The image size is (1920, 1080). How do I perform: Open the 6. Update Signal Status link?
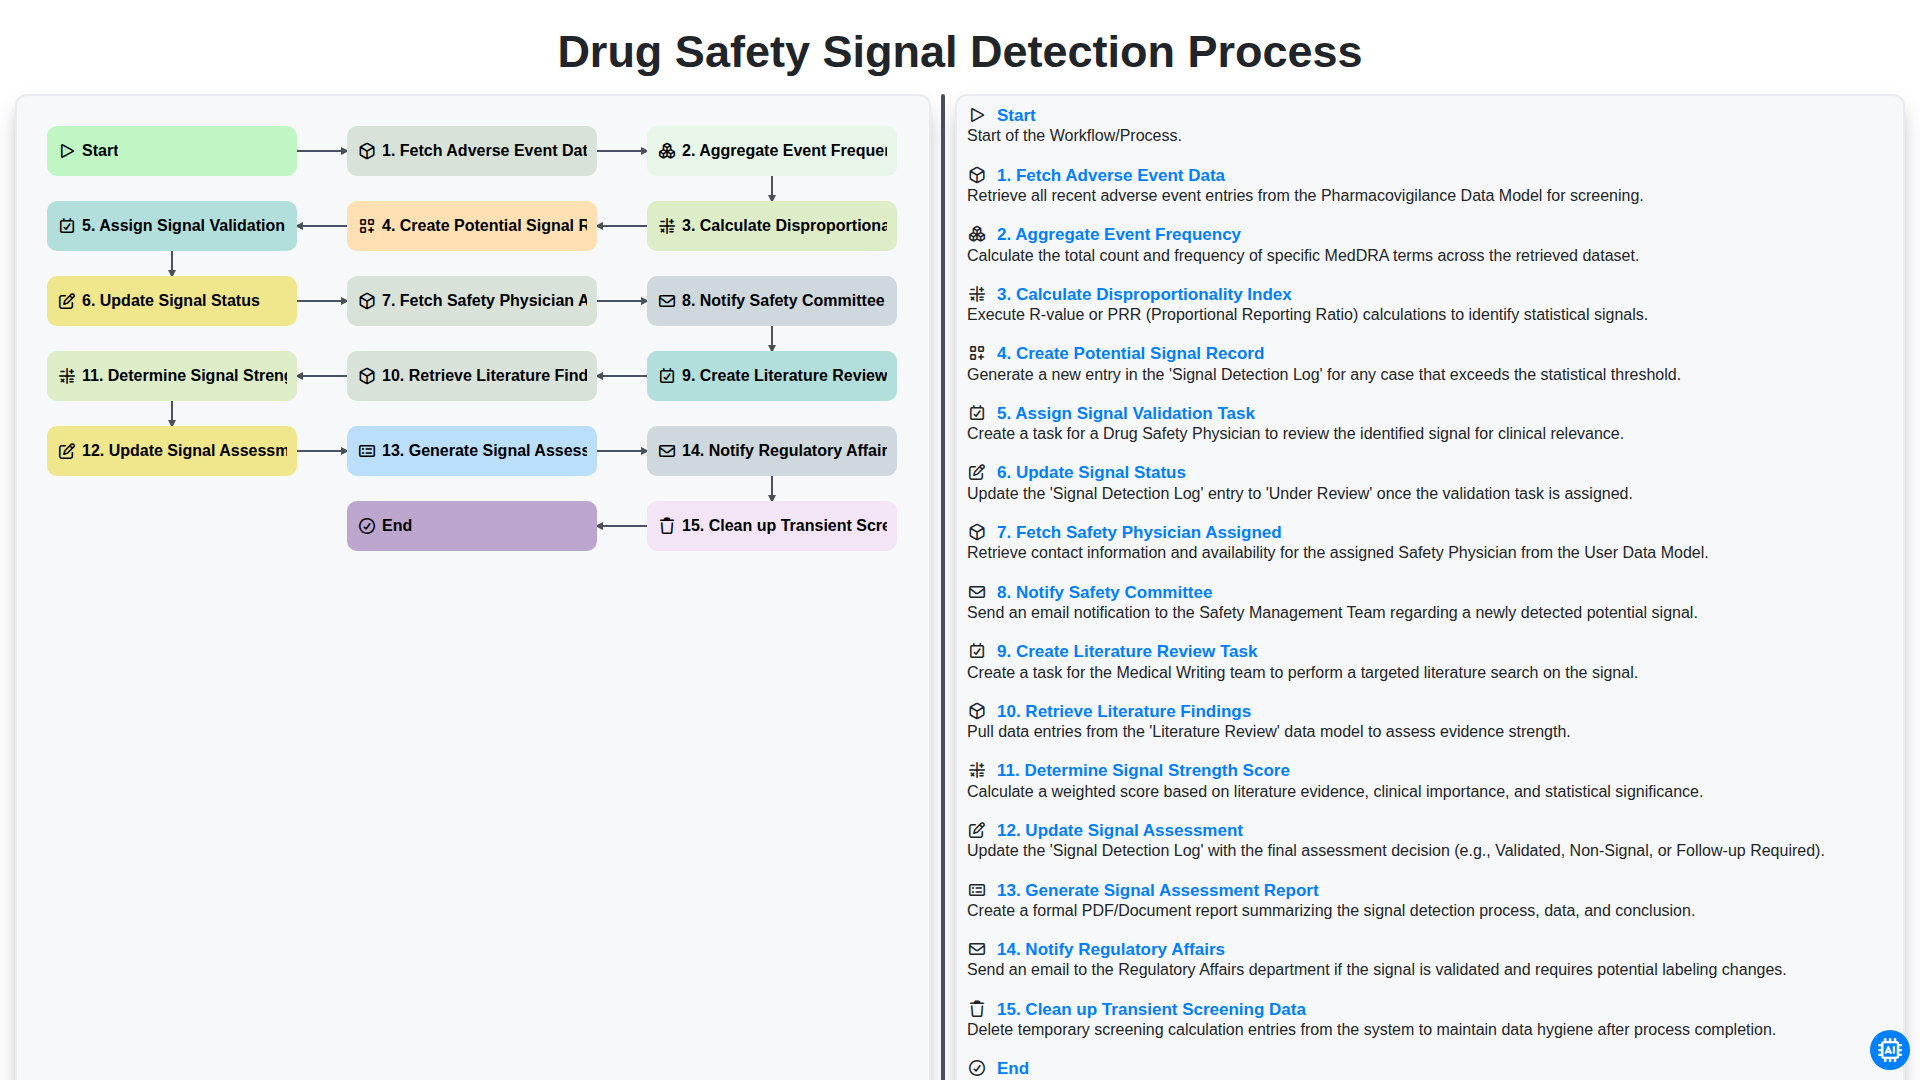1091,472
